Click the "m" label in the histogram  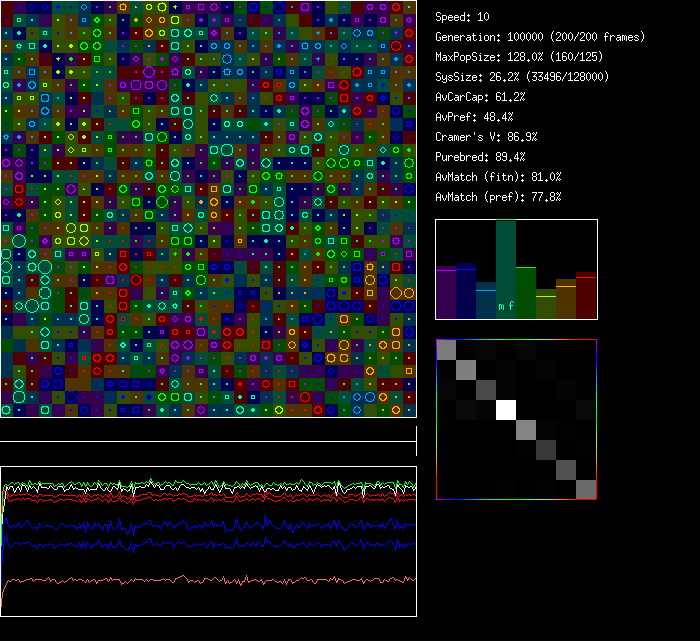coord(502,307)
